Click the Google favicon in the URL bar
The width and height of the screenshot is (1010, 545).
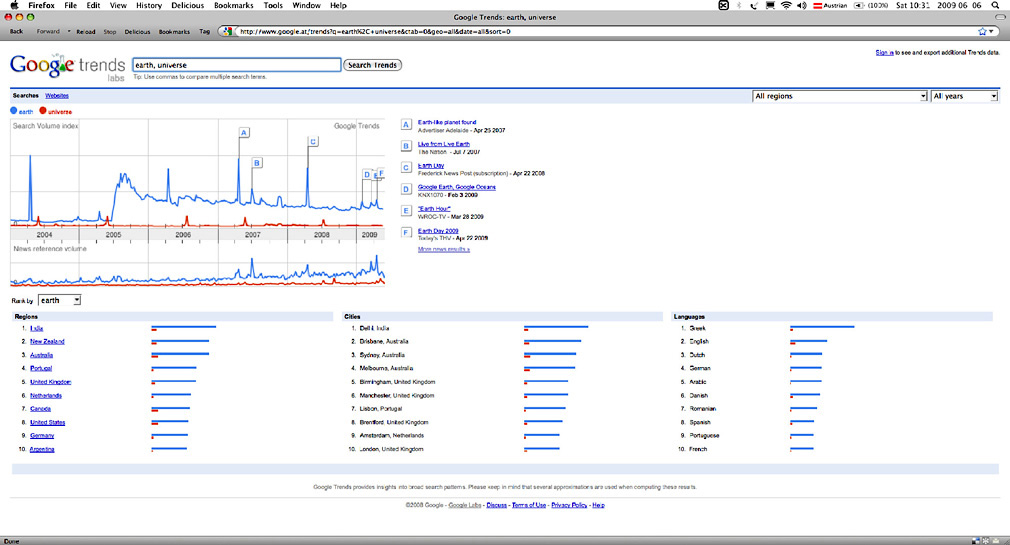point(230,31)
